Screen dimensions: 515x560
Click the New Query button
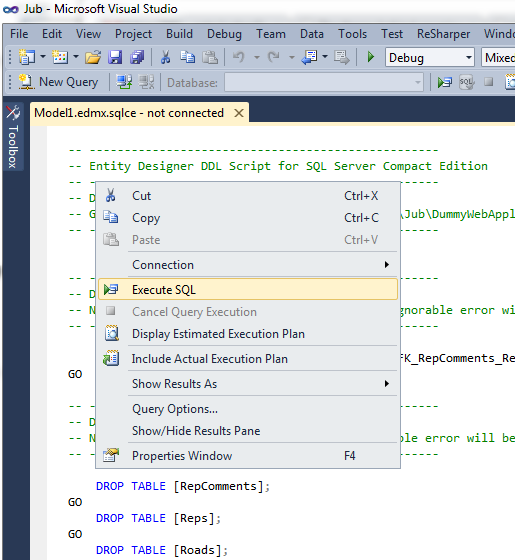click(x=58, y=82)
